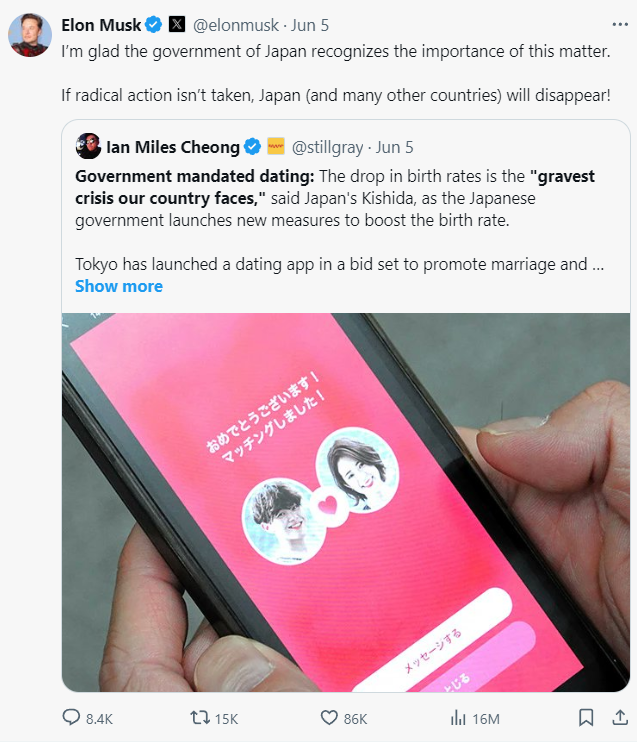Click Elon Musk's blue verified badge

[x=153, y=24]
